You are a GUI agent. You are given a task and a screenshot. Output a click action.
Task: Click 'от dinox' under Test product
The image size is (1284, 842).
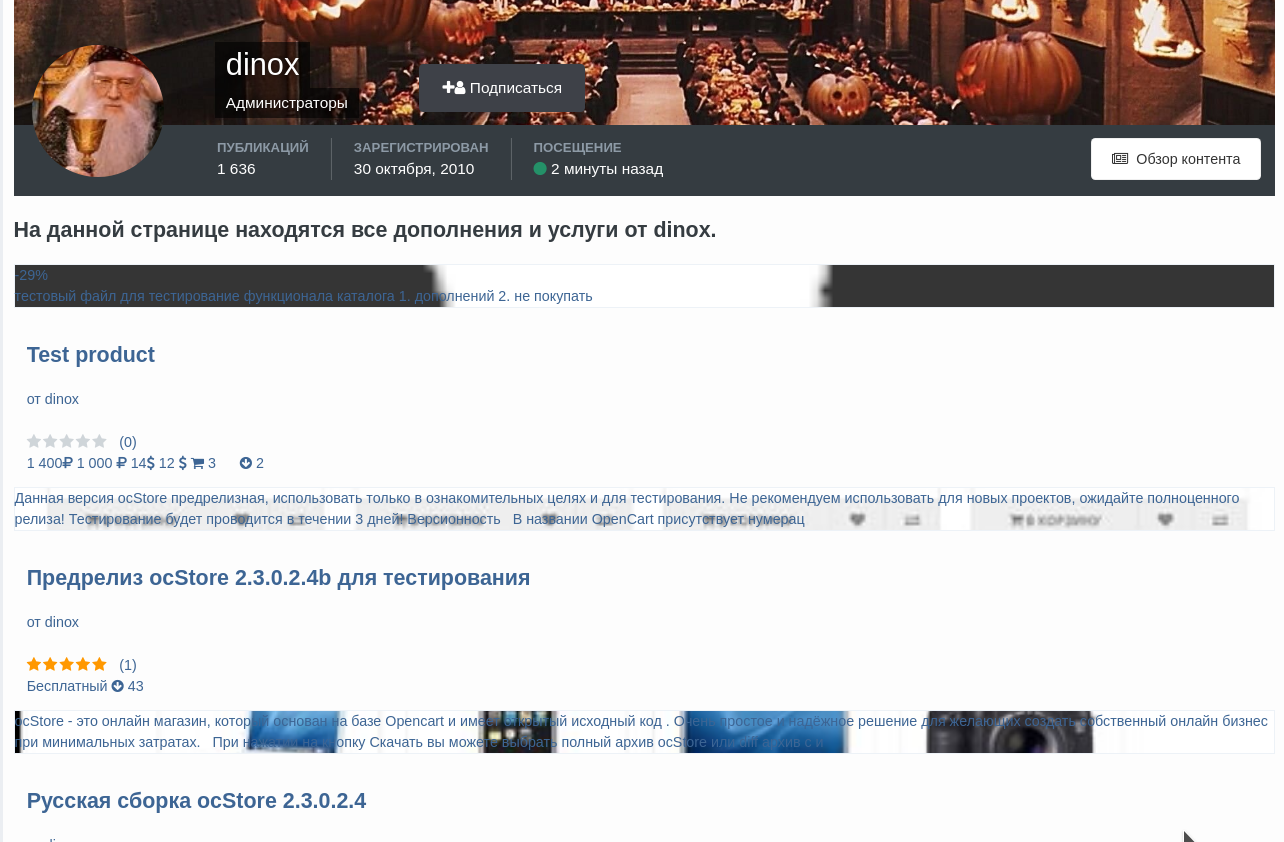point(53,399)
